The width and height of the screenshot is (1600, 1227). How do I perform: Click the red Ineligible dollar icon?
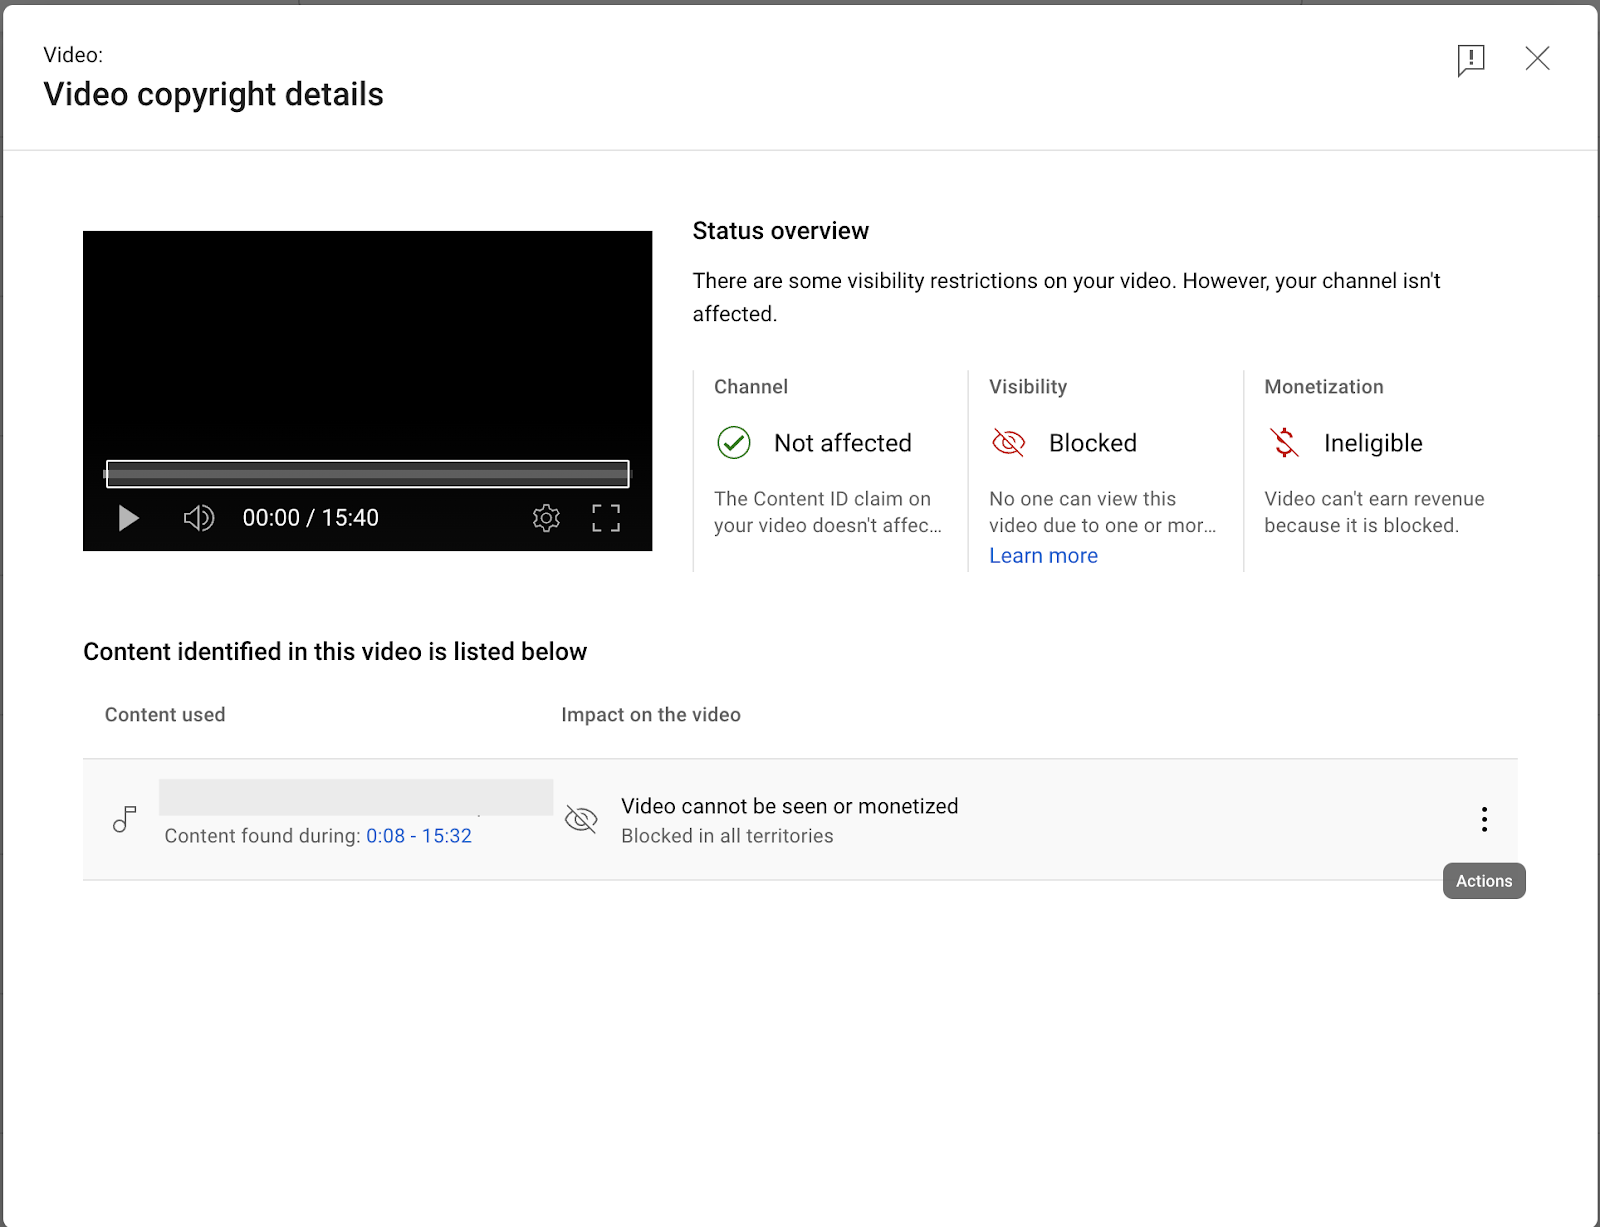(x=1284, y=443)
